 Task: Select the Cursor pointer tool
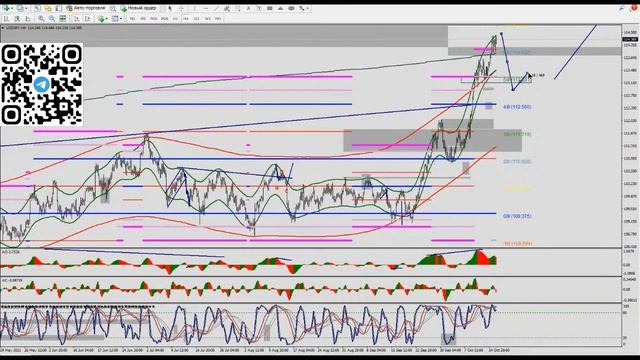pos(170,8)
